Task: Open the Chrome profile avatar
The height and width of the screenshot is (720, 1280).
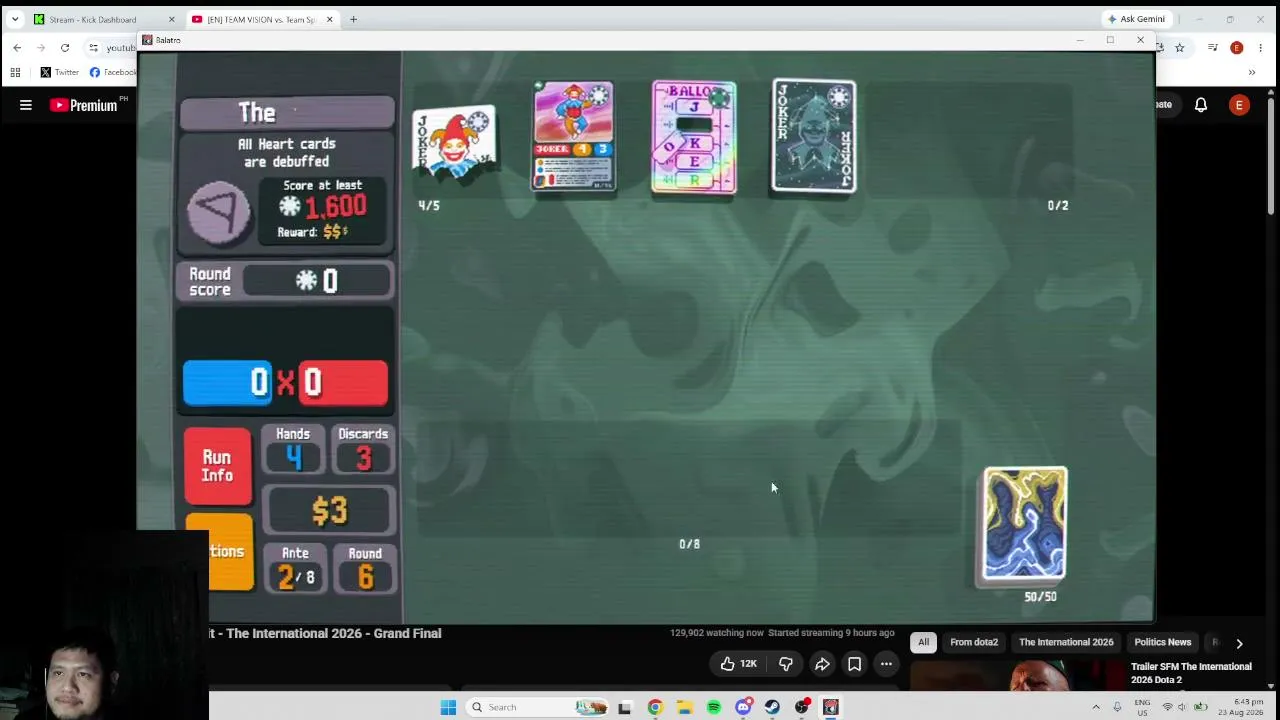Action: (1237, 47)
